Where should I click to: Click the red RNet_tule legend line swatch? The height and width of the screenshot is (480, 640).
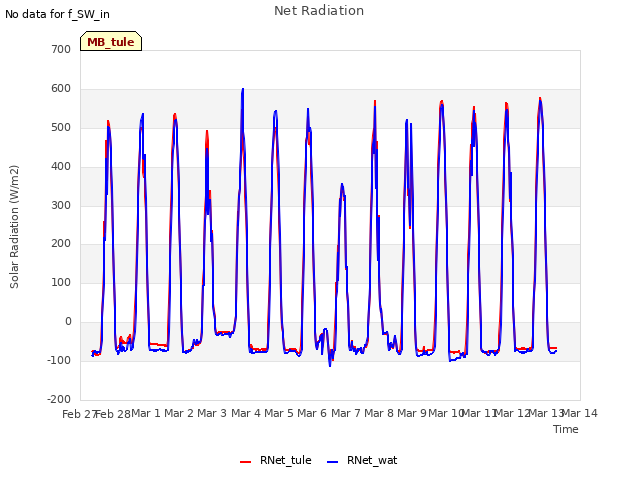245,462
